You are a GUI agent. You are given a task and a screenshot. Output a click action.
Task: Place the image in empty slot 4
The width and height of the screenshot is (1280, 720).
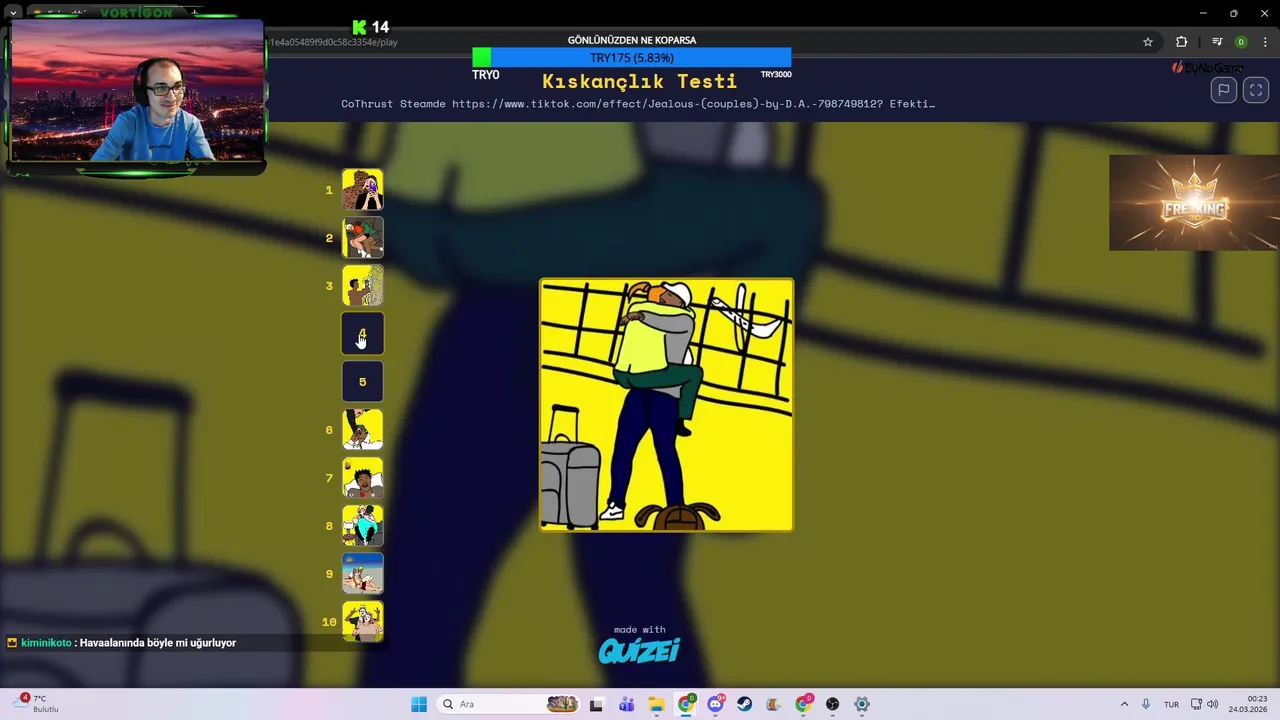363,334
